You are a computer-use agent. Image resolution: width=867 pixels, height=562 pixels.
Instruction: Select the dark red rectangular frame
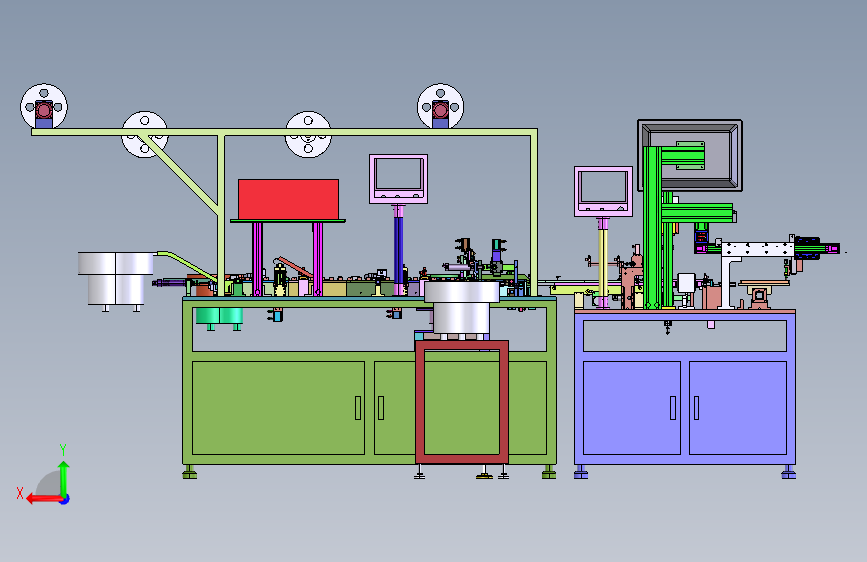coord(462,402)
